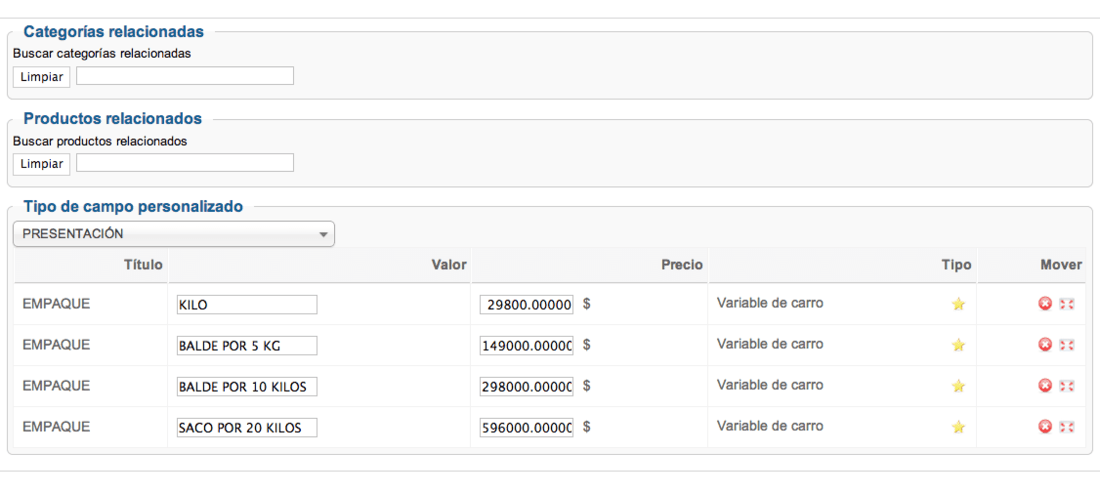Focus the related categories search field
This screenshot has width=1100, height=493.
[185, 76]
